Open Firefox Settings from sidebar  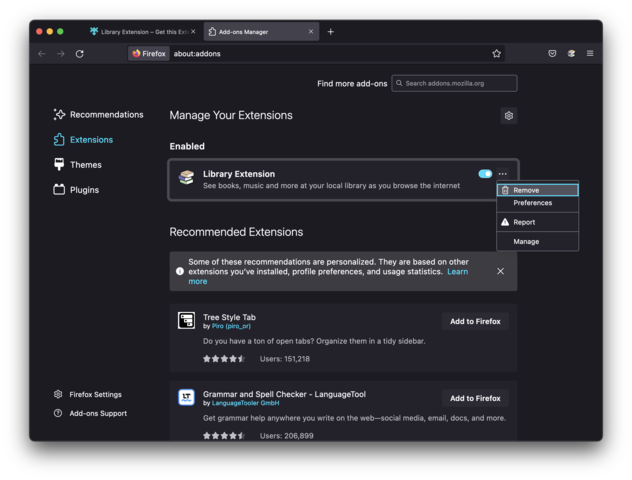pyautogui.click(x=88, y=394)
